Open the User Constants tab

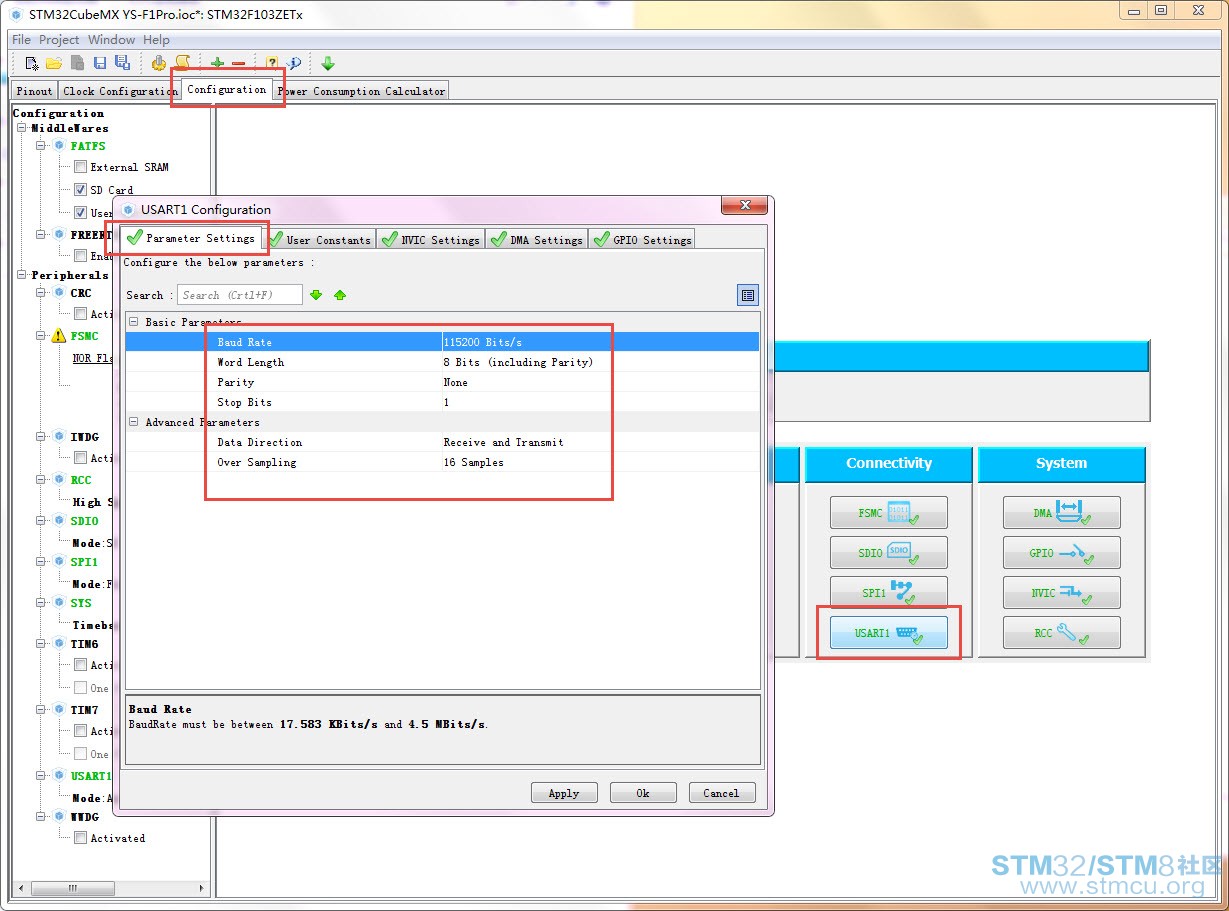click(321, 239)
